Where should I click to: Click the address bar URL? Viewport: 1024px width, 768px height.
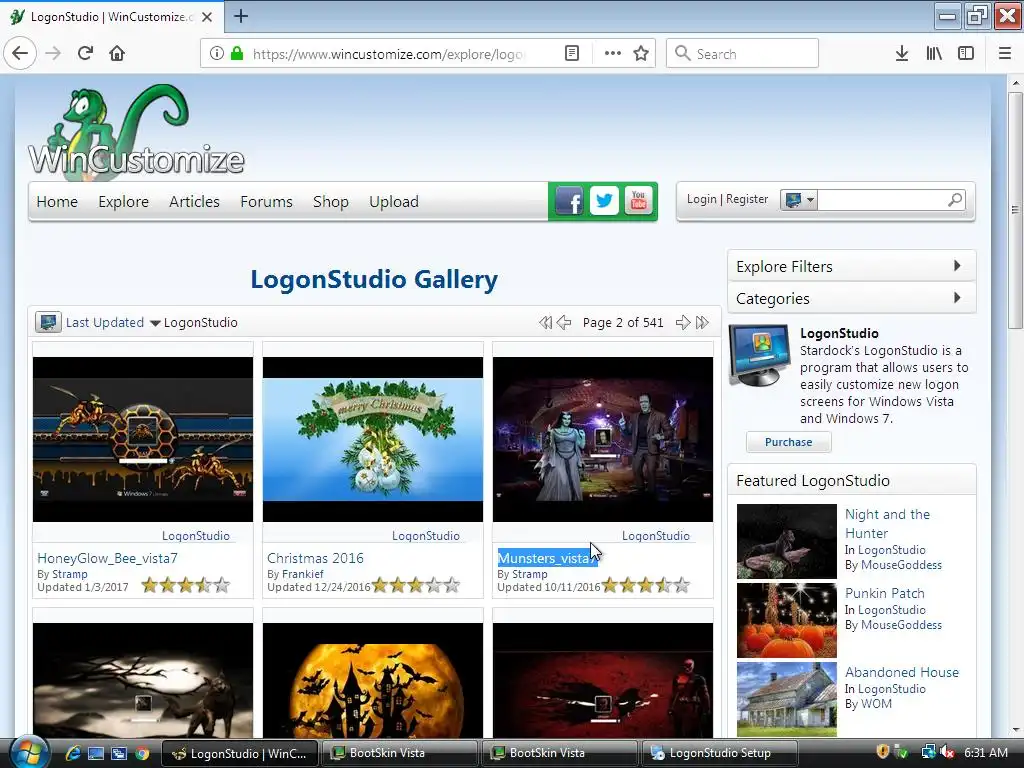click(389, 54)
